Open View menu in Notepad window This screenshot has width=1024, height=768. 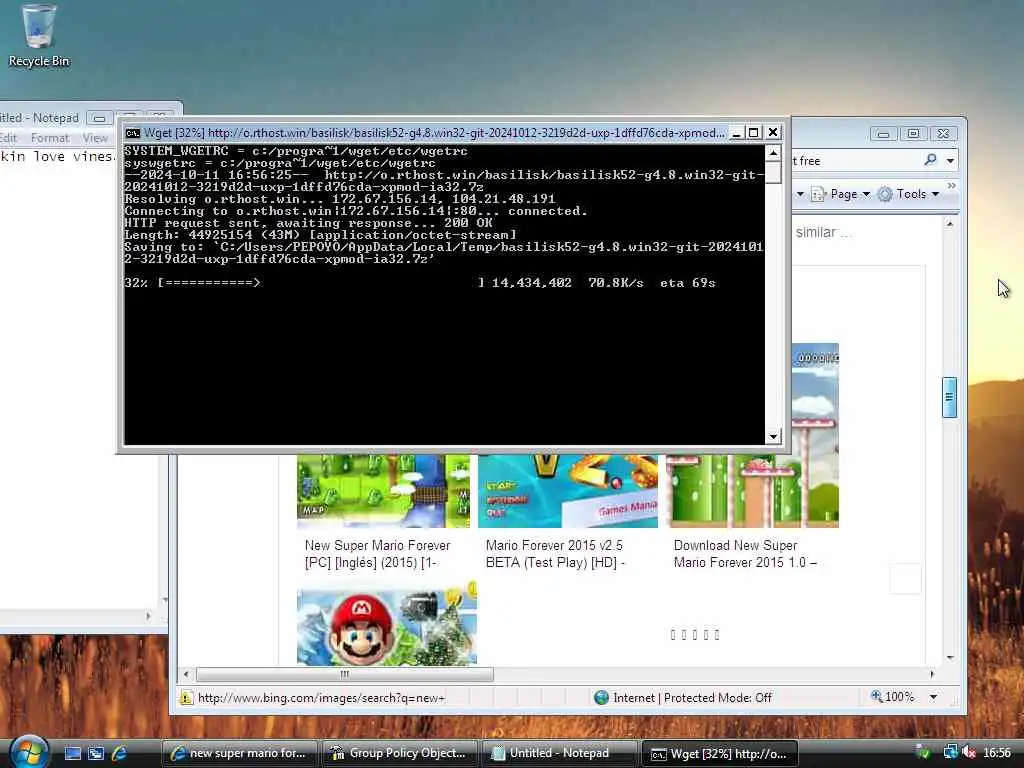pyautogui.click(x=95, y=138)
